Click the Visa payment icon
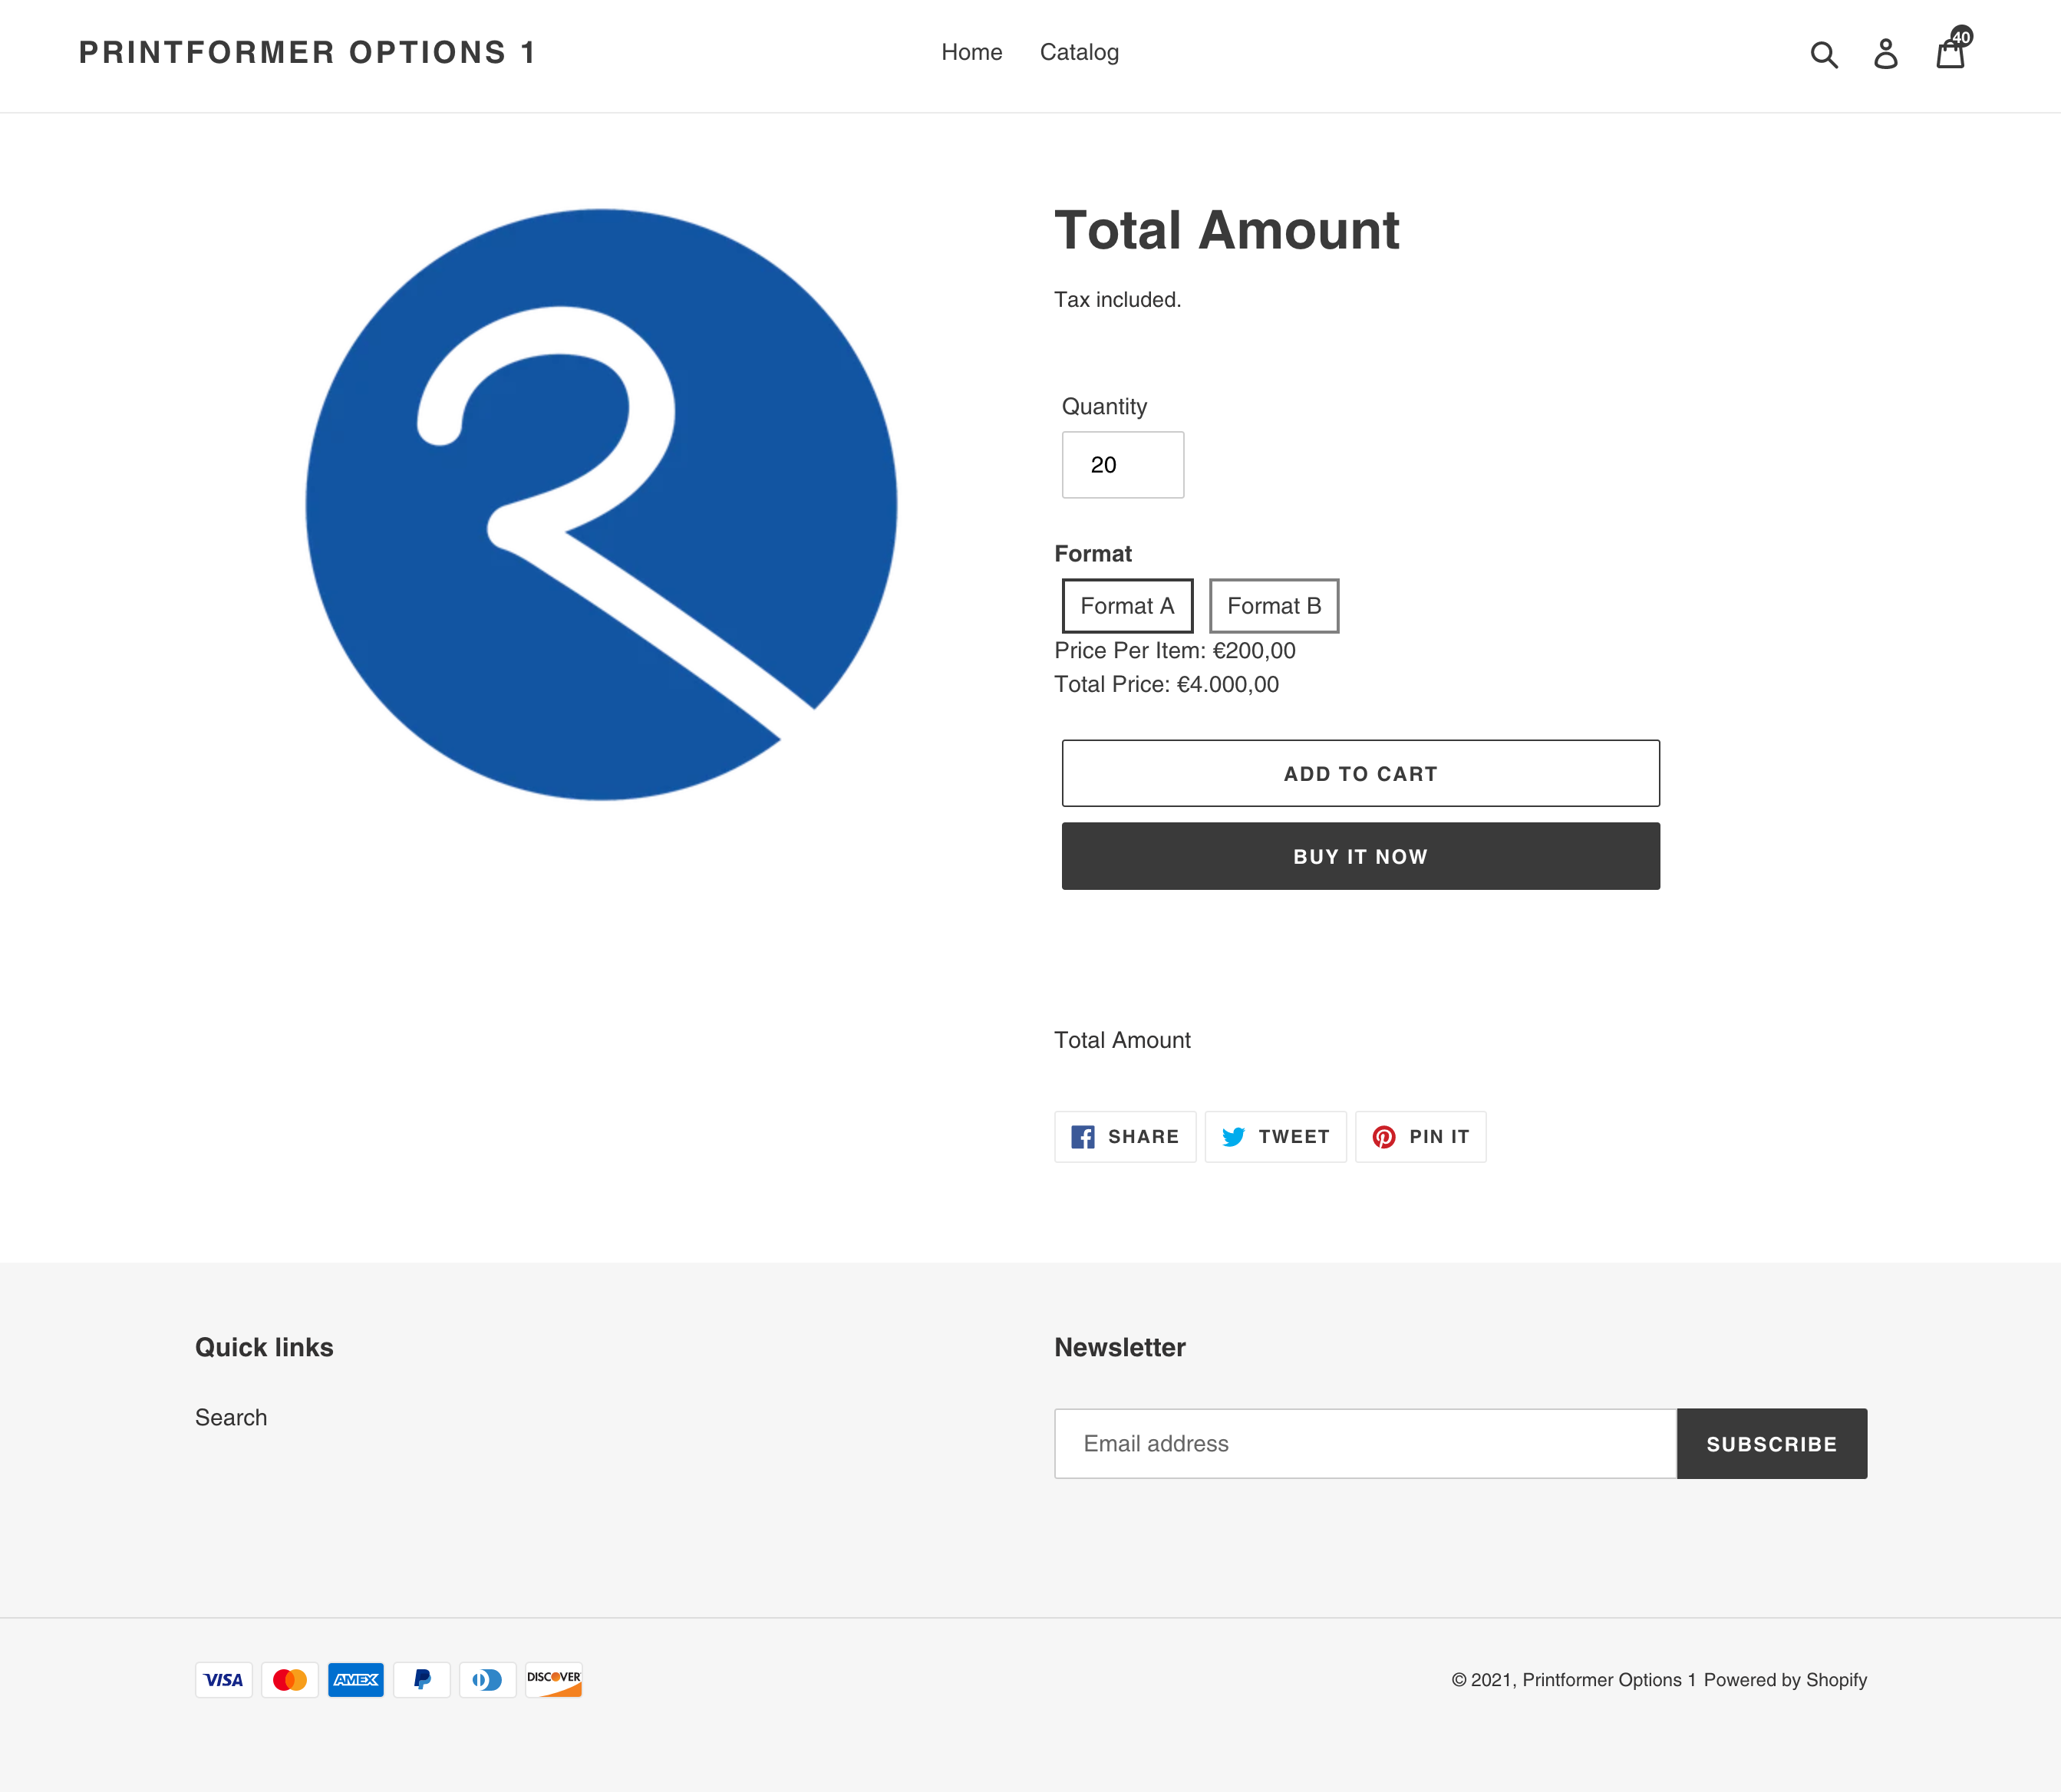Image resolution: width=2061 pixels, height=1792 pixels. [223, 1680]
